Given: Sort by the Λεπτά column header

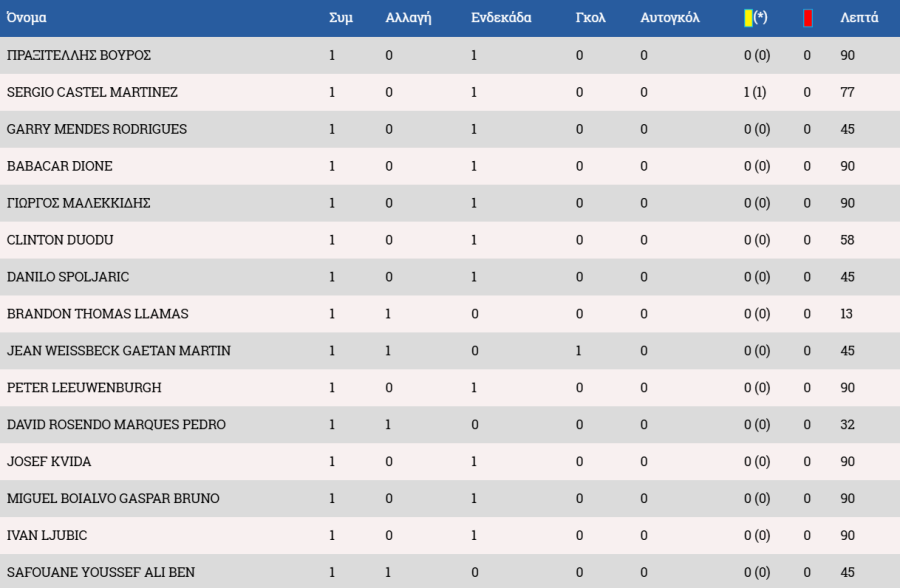Looking at the screenshot, I should (859, 18).
